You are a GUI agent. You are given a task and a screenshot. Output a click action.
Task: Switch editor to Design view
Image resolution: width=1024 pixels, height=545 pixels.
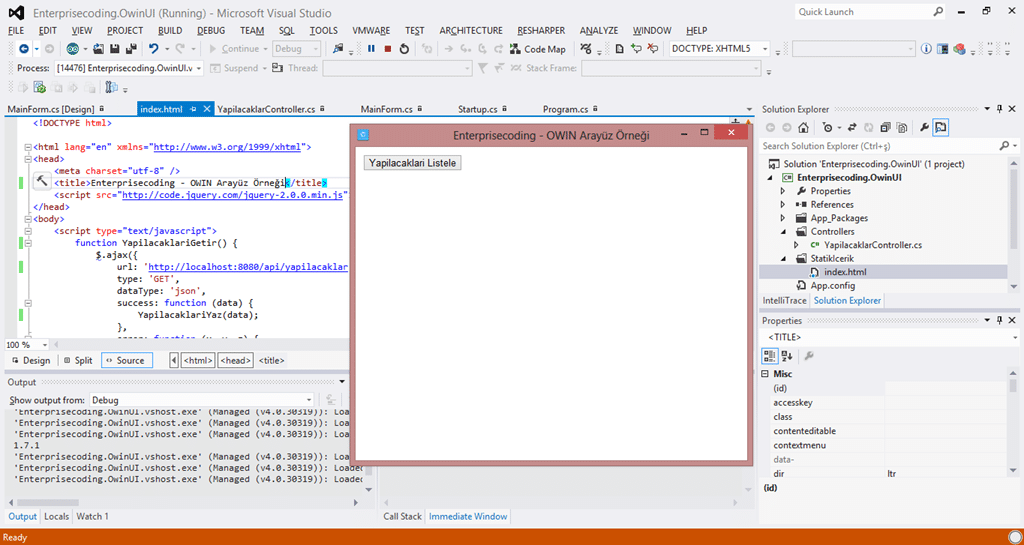31,360
